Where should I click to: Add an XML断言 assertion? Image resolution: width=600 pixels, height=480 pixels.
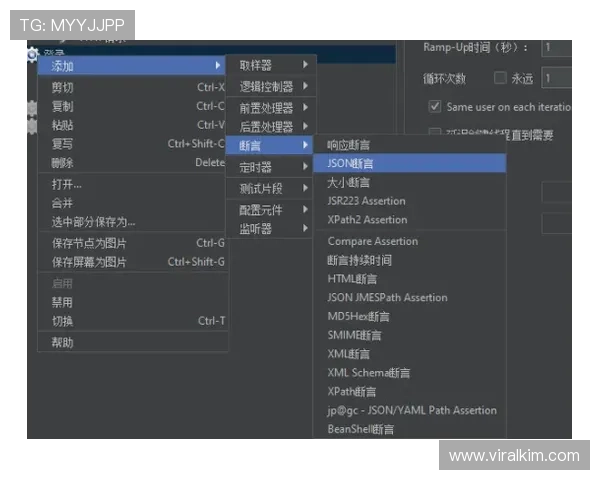point(410,354)
